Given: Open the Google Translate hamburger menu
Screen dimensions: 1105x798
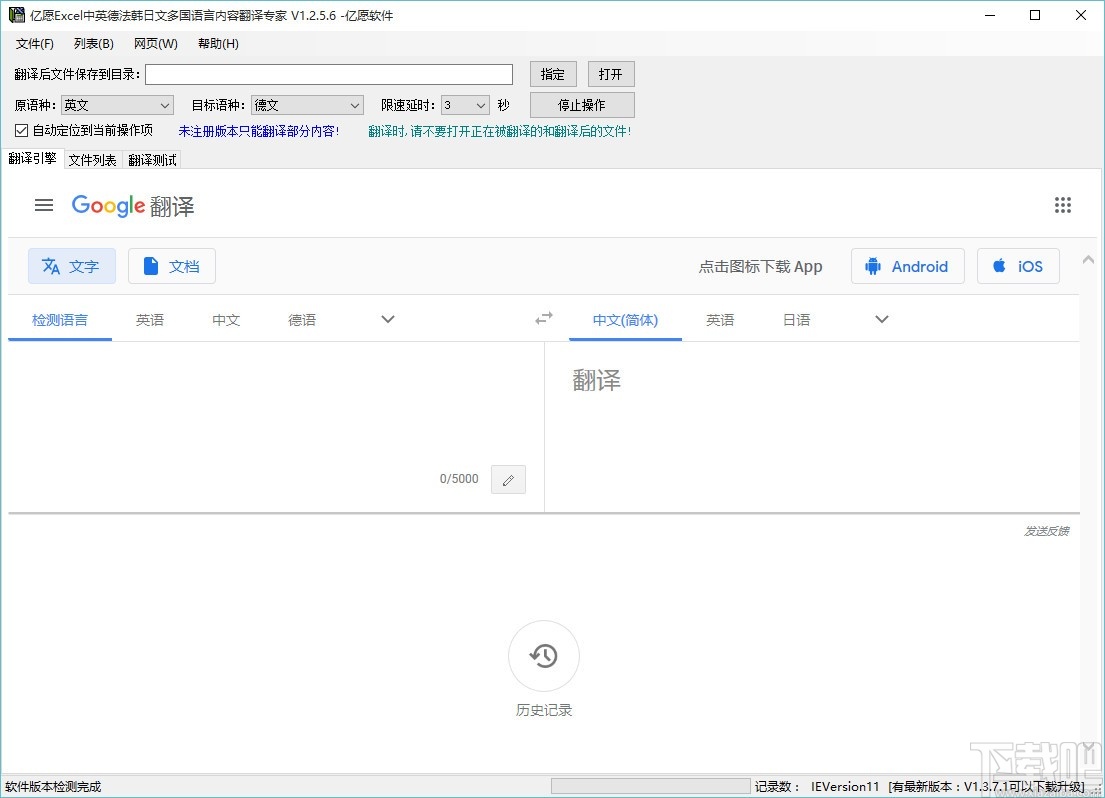Looking at the screenshot, I should click(43, 205).
